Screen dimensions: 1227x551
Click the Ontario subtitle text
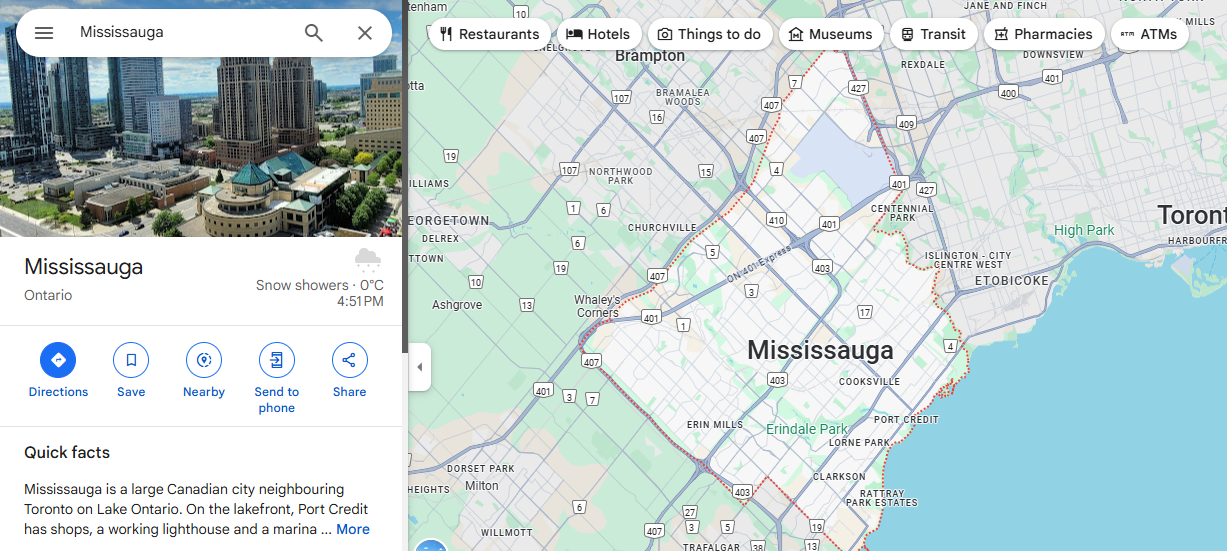(x=48, y=295)
